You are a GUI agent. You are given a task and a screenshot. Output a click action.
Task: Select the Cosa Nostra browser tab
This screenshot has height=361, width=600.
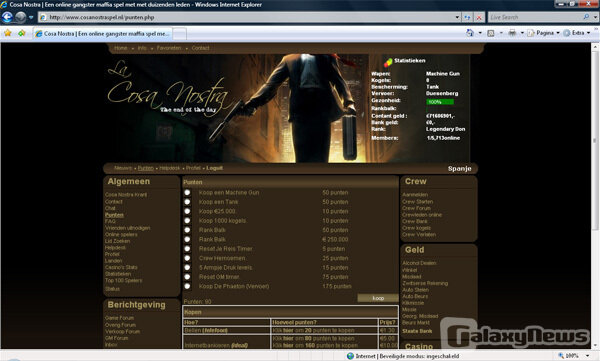pyautogui.click(x=102, y=34)
